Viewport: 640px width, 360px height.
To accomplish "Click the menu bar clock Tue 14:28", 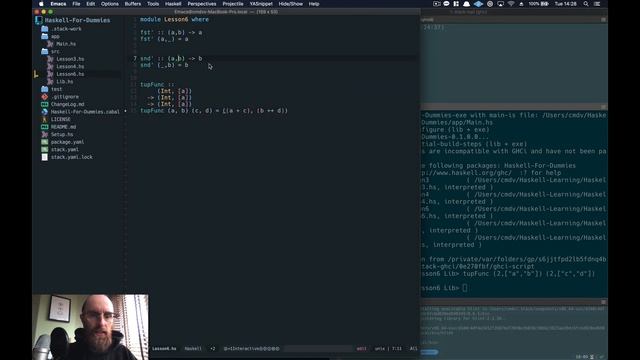I will click(566, 4).
